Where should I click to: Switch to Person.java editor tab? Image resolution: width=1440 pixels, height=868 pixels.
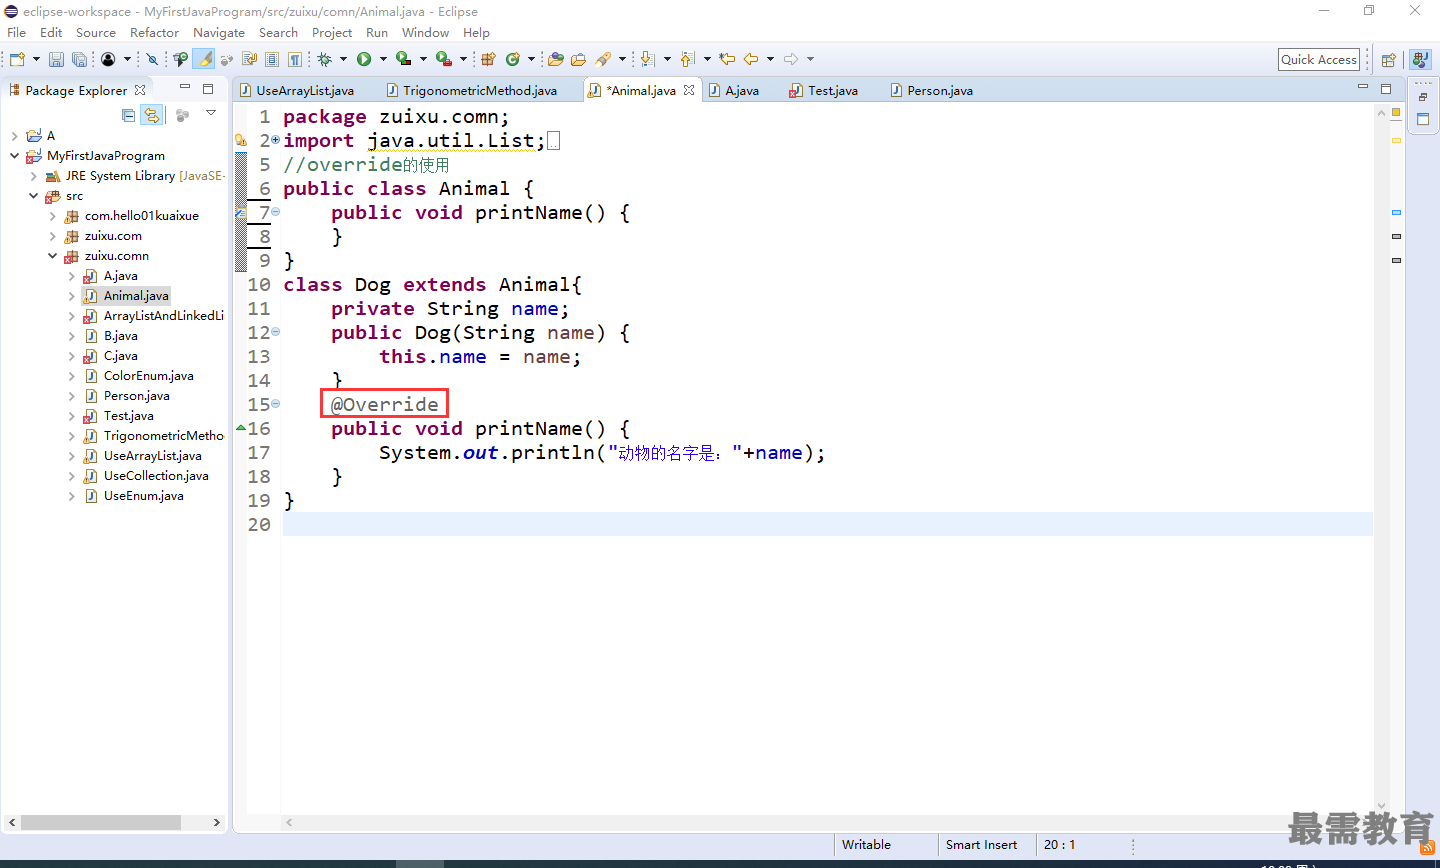[932, 90]
